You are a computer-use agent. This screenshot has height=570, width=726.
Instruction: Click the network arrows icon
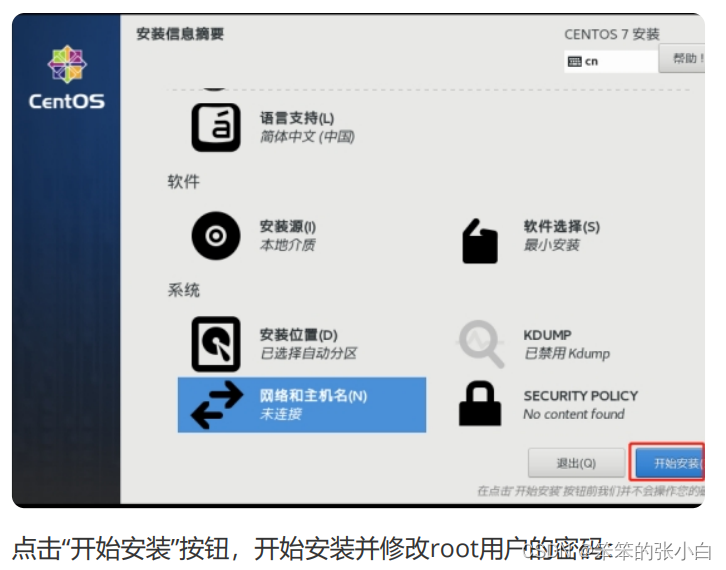[217, 405]
